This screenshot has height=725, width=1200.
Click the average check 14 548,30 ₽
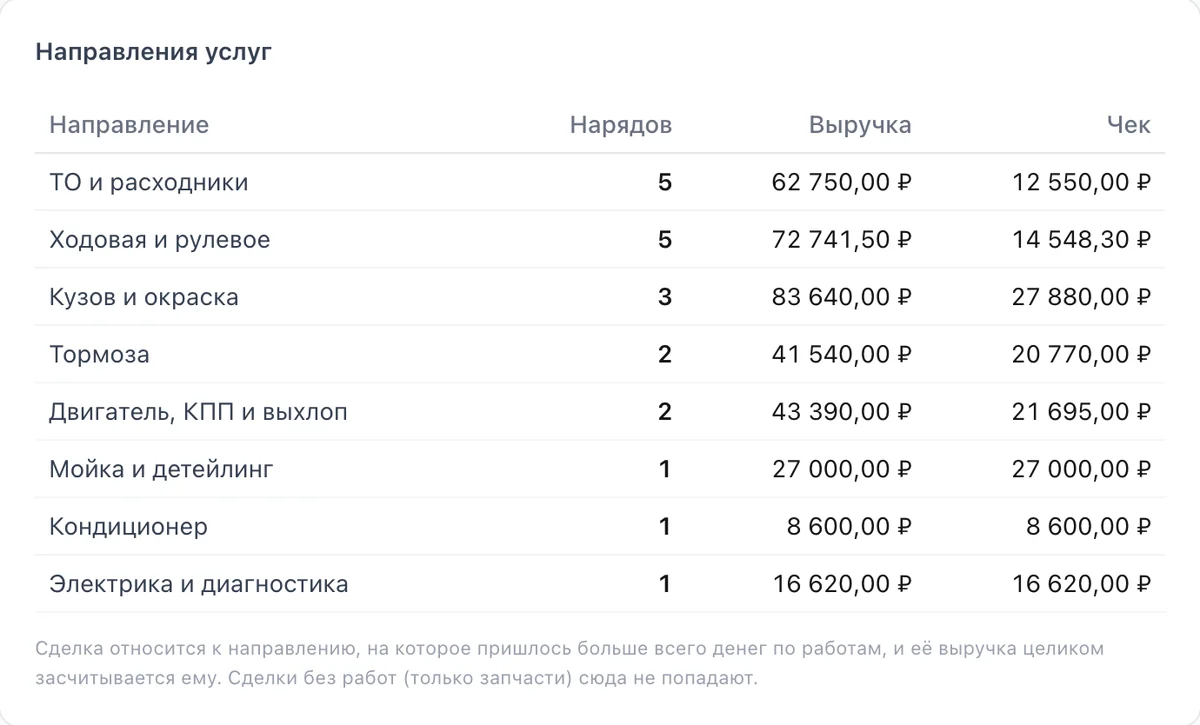(x=1082, y=240)
